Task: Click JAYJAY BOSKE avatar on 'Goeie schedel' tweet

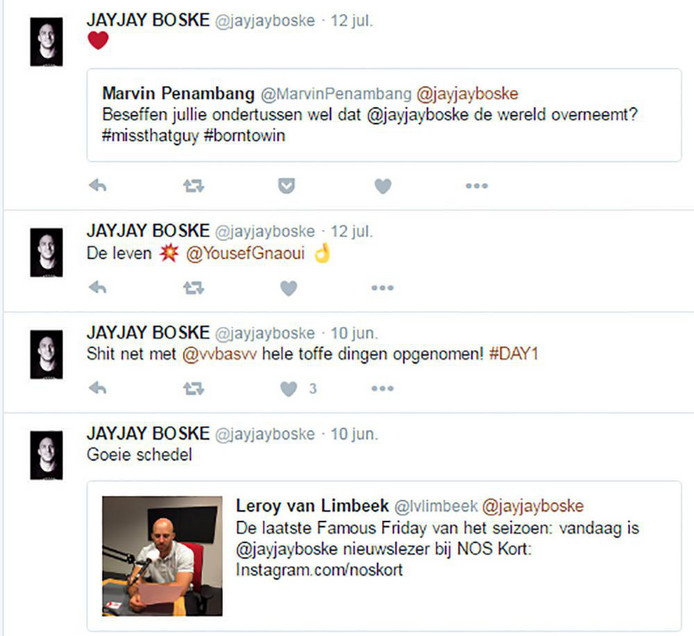Action: tap(46, 455)
